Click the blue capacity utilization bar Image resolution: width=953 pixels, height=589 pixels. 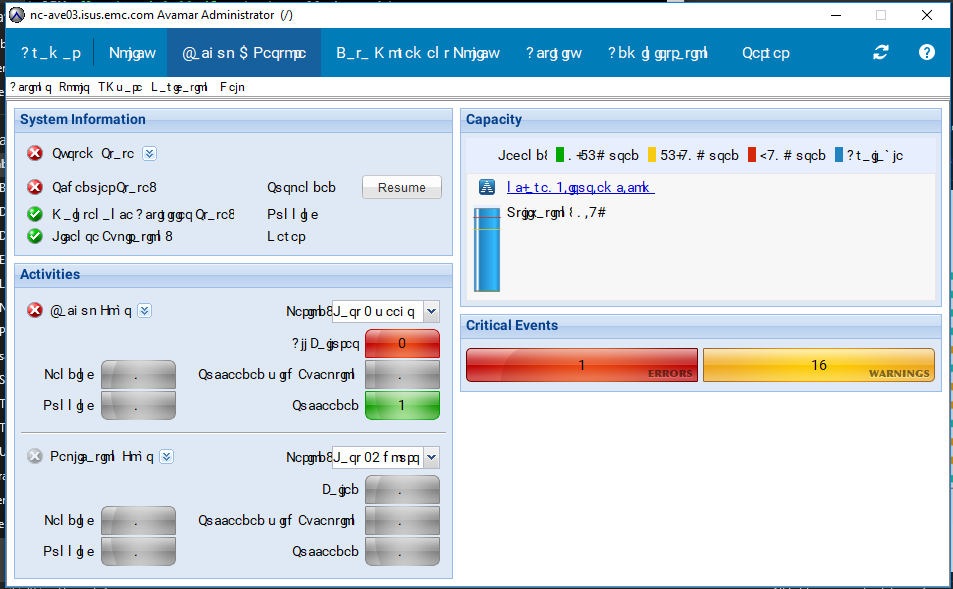tap(487, 250)
